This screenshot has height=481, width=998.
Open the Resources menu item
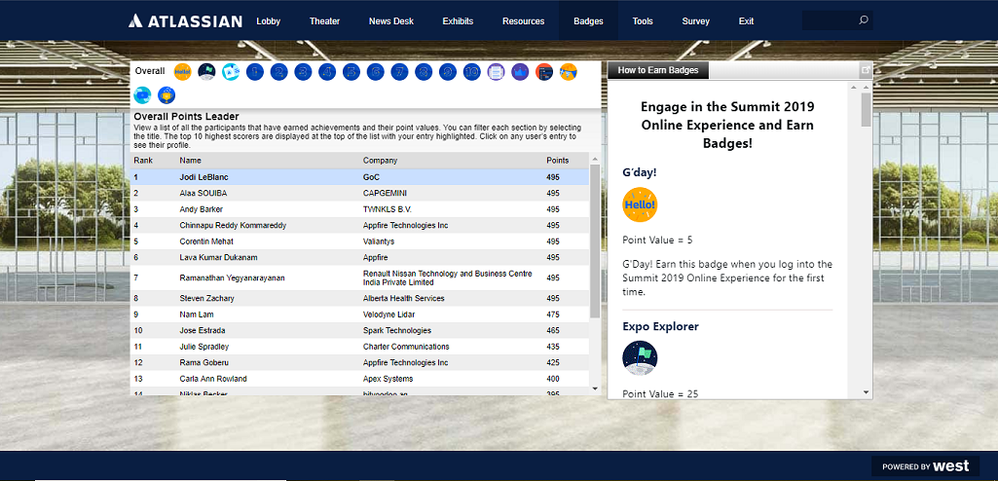(x=523, y=21)
